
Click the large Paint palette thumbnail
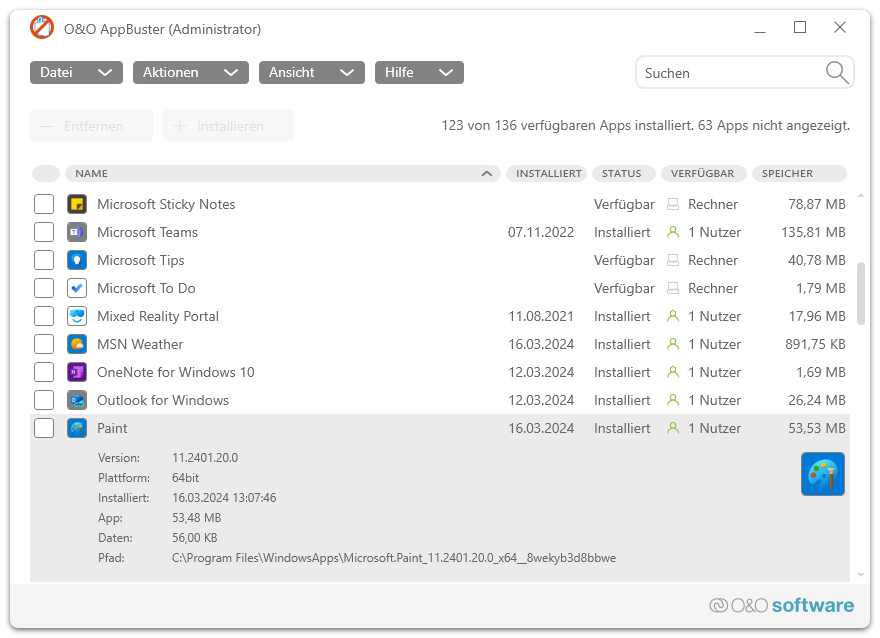(x=823, y=474)
